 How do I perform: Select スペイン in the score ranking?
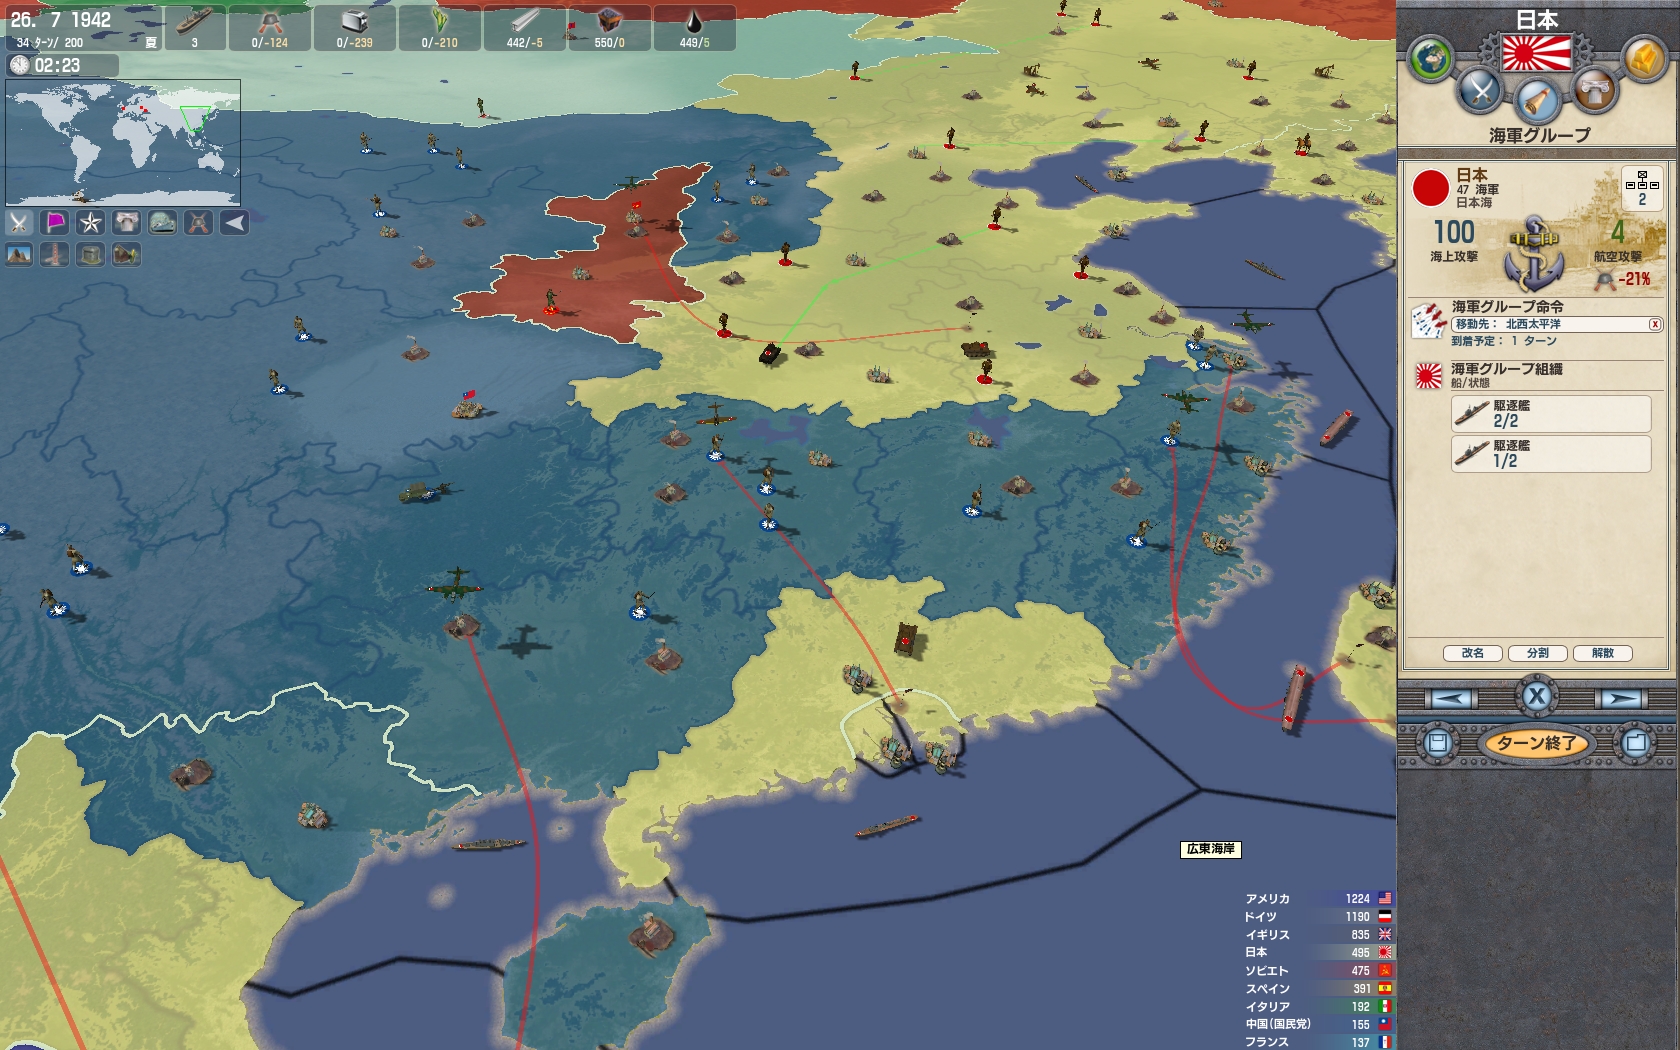pos(1318,989)
